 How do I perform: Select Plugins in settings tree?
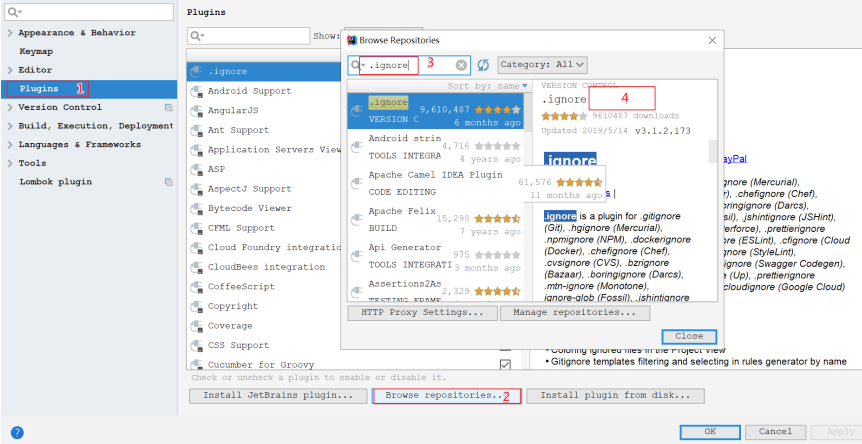[89, 89]
